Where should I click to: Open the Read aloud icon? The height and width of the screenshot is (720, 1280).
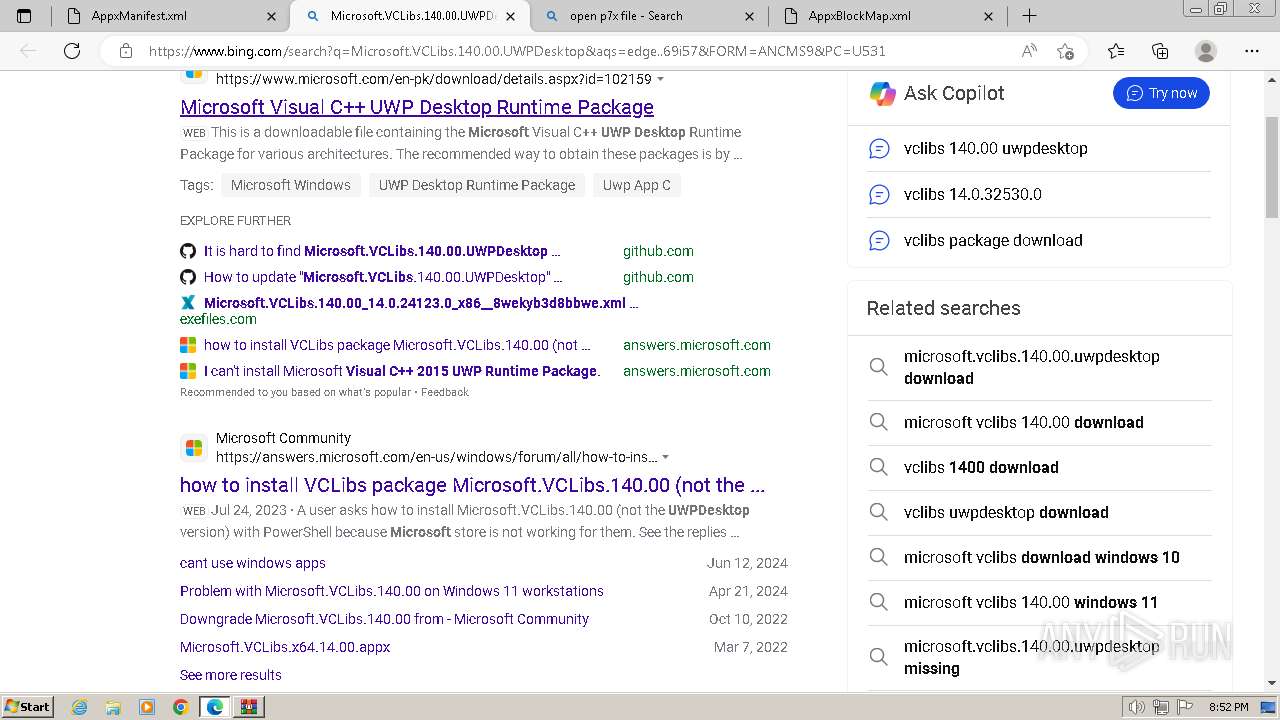pyautogui.click(x=1029, y=51)
